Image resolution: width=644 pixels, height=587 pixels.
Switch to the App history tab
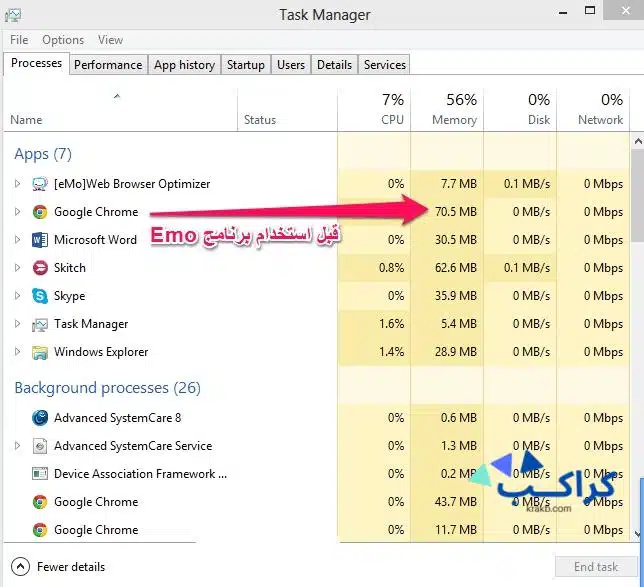184,65
